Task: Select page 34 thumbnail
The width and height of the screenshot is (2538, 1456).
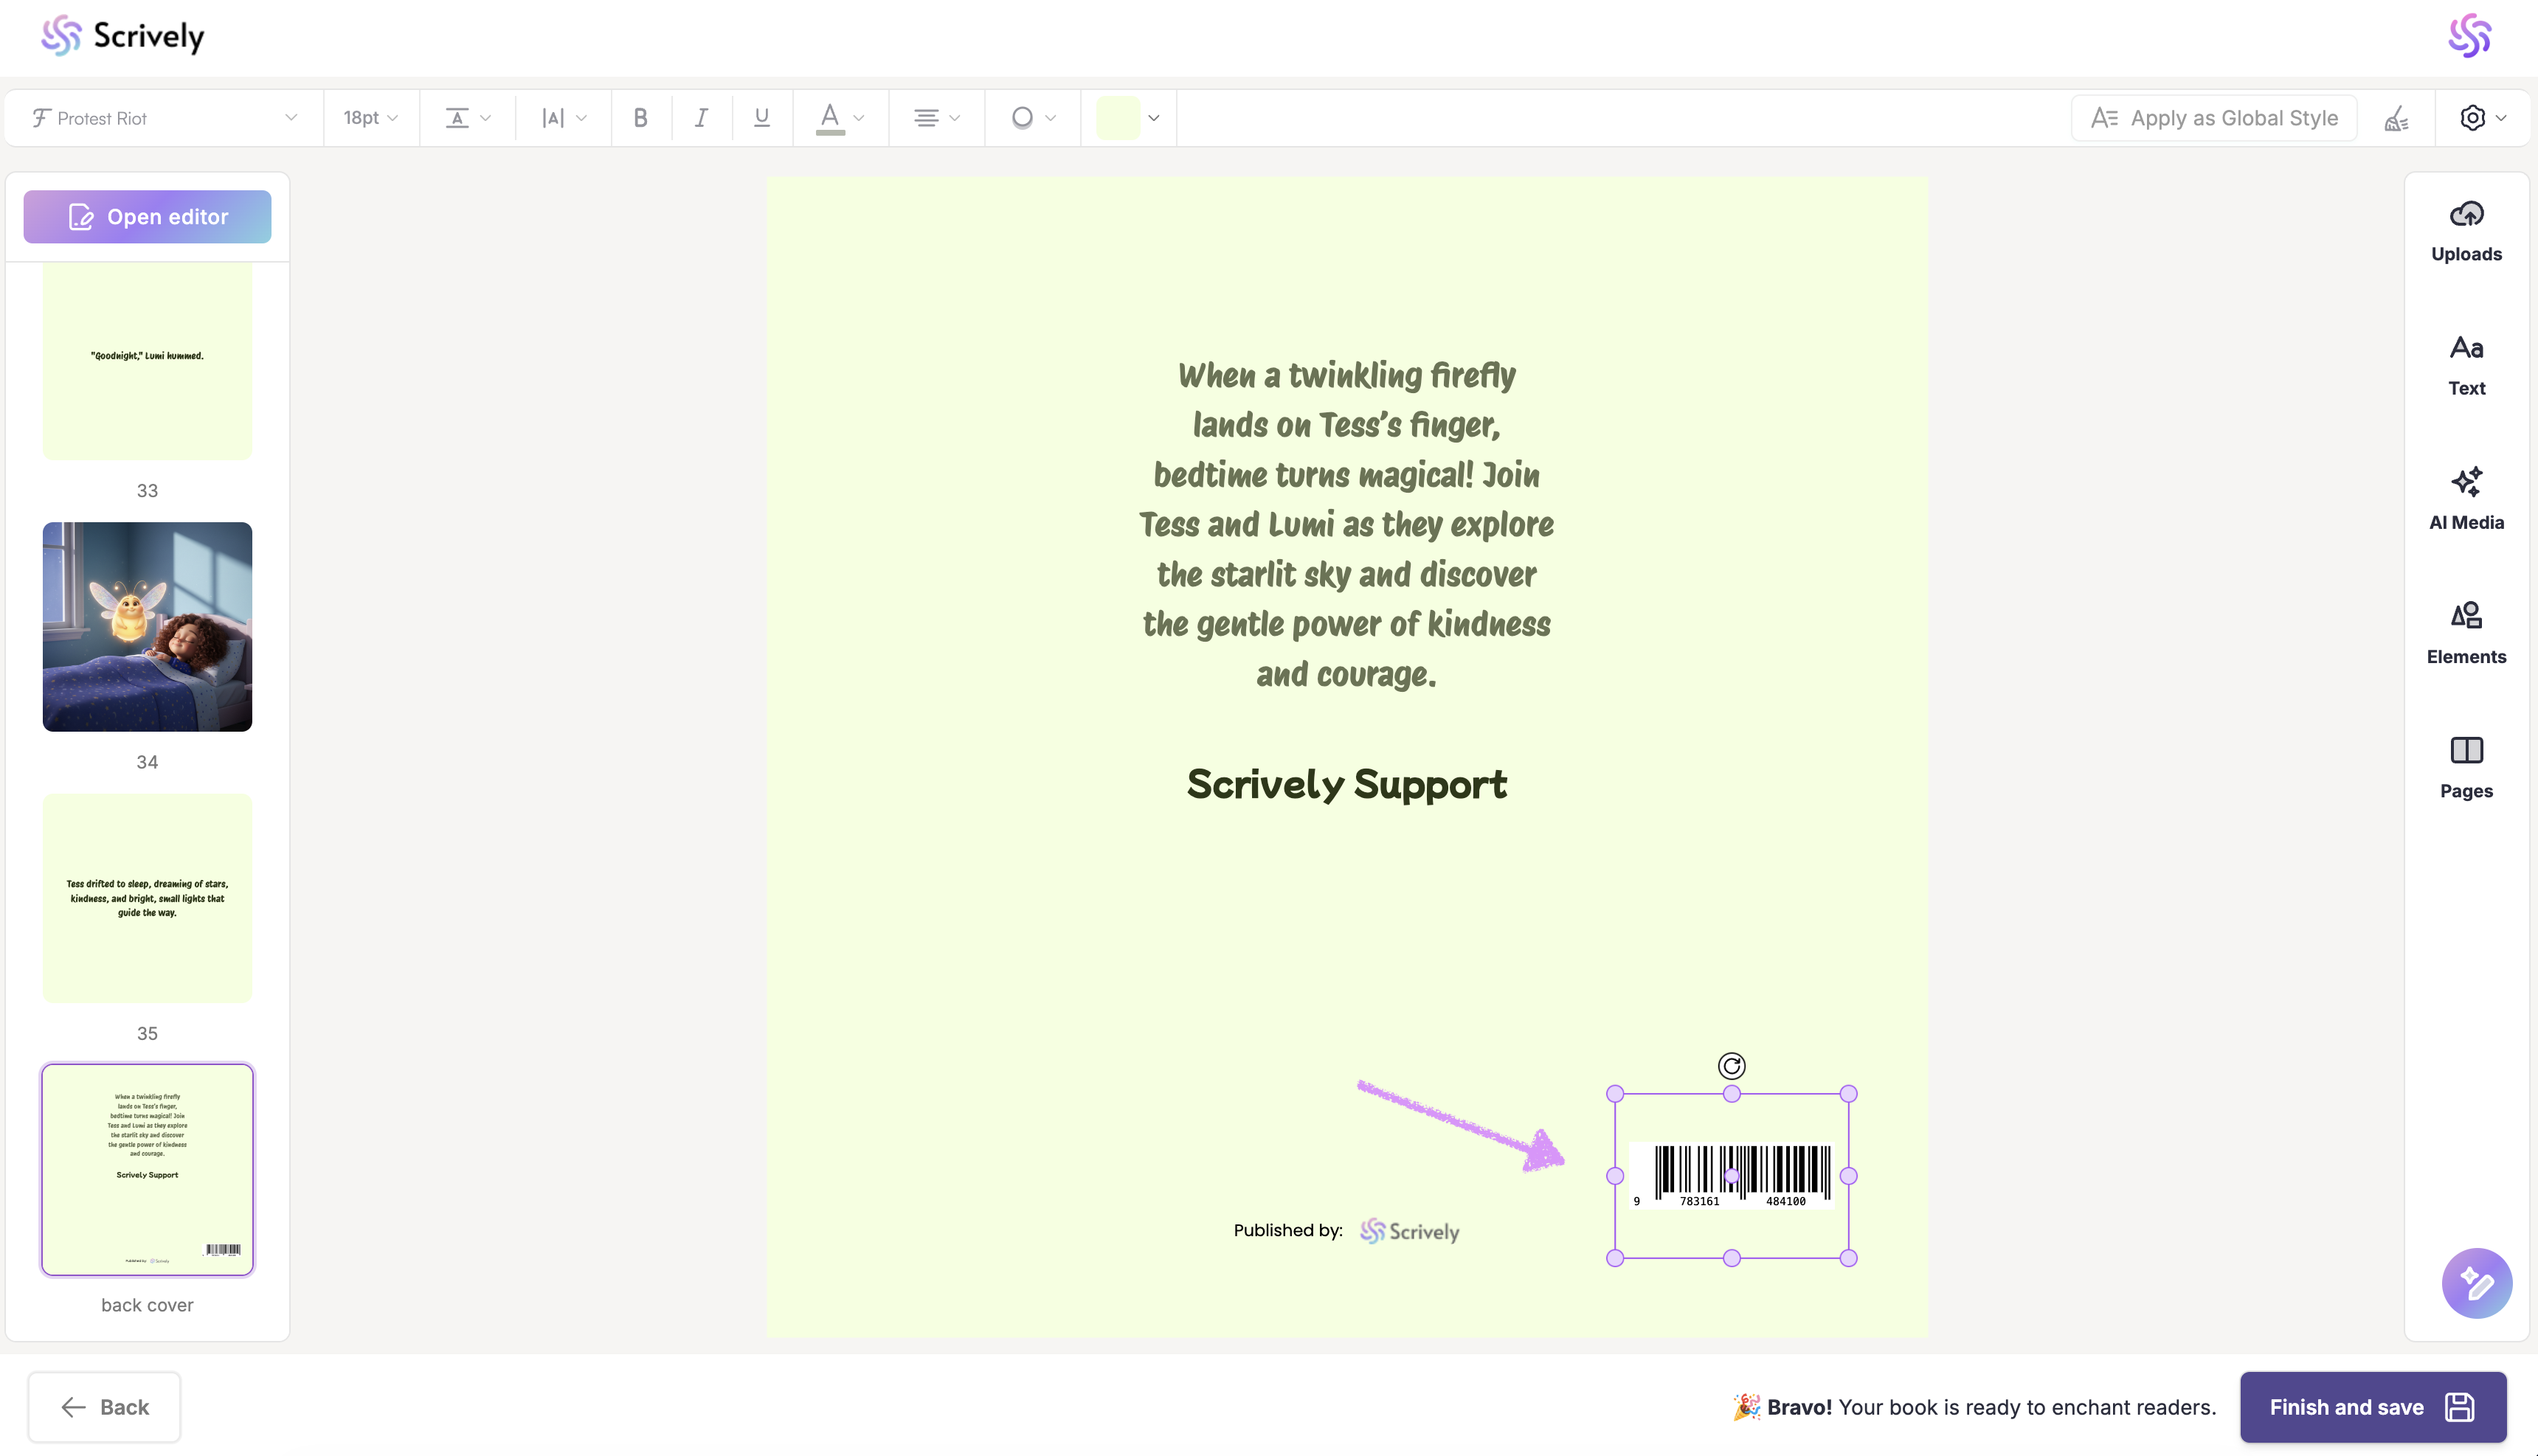Action: coord(147,627)
